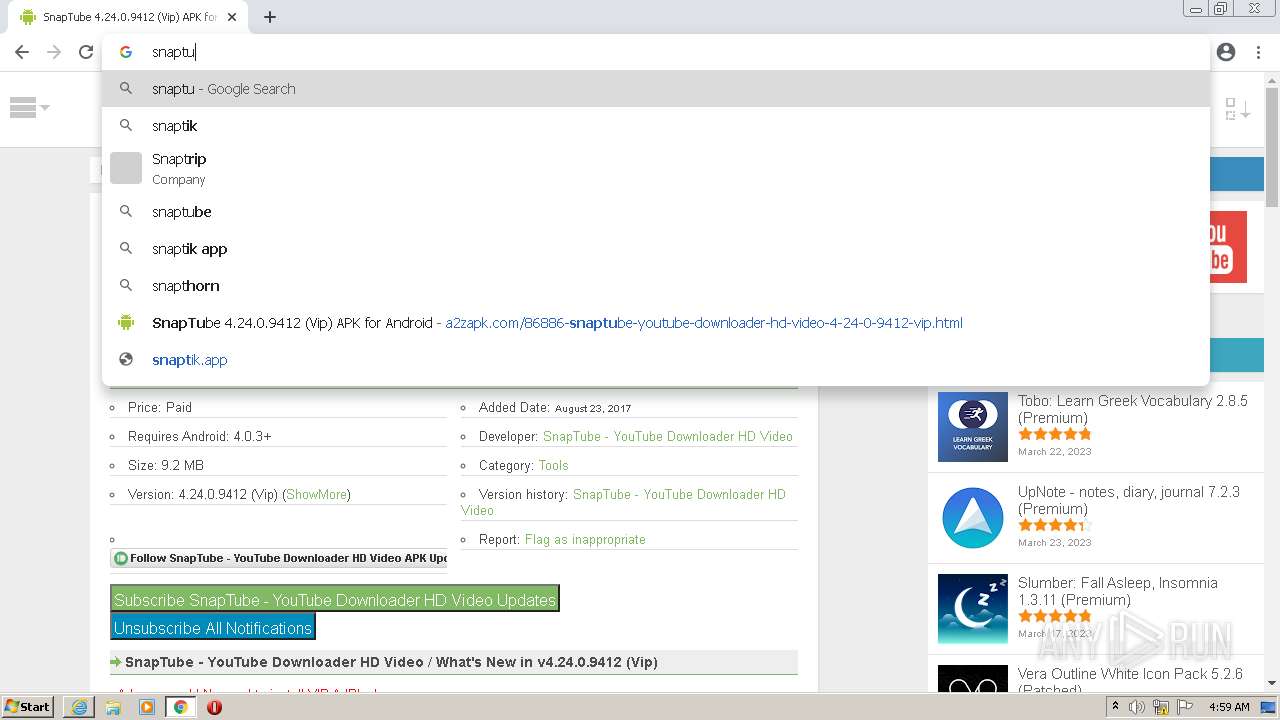Open the Windows Start menu
Viewport: 1280px width, 720px height.
pyautogui.click(x=28, y=706)
